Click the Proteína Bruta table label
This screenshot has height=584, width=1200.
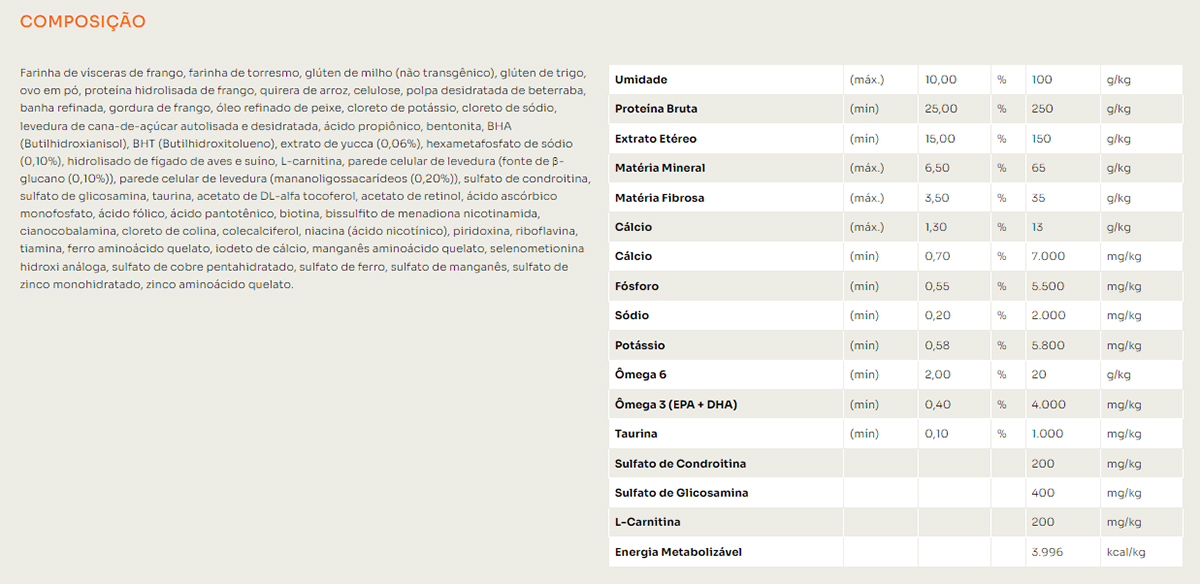pos(656,109)
